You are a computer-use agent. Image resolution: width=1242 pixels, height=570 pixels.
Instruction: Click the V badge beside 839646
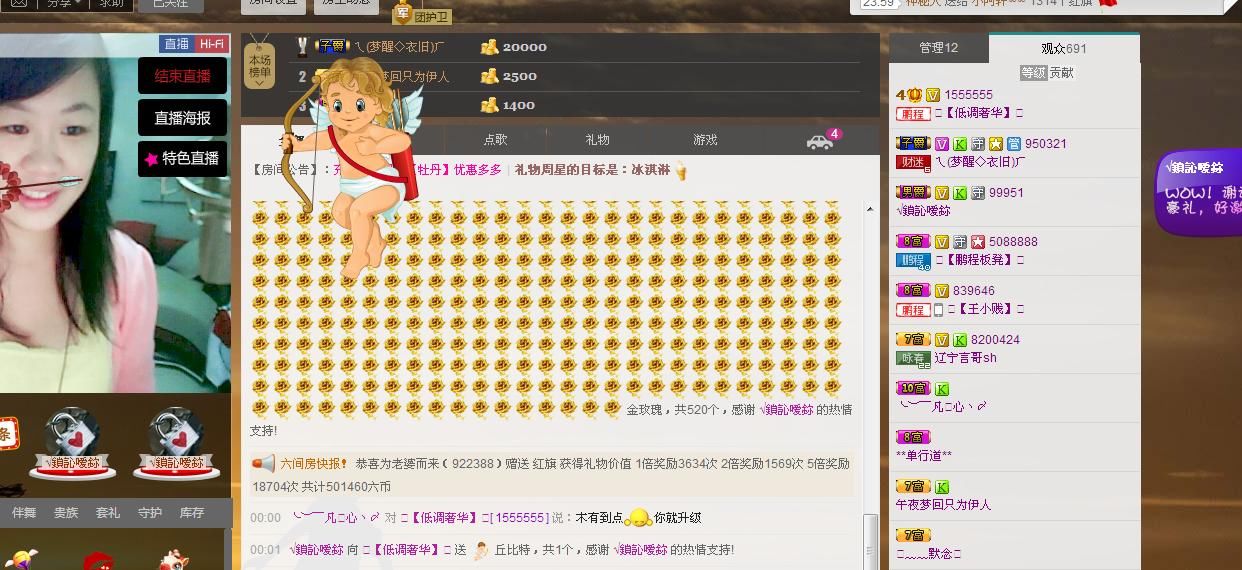pyautogui.click(x=941, y=291)
